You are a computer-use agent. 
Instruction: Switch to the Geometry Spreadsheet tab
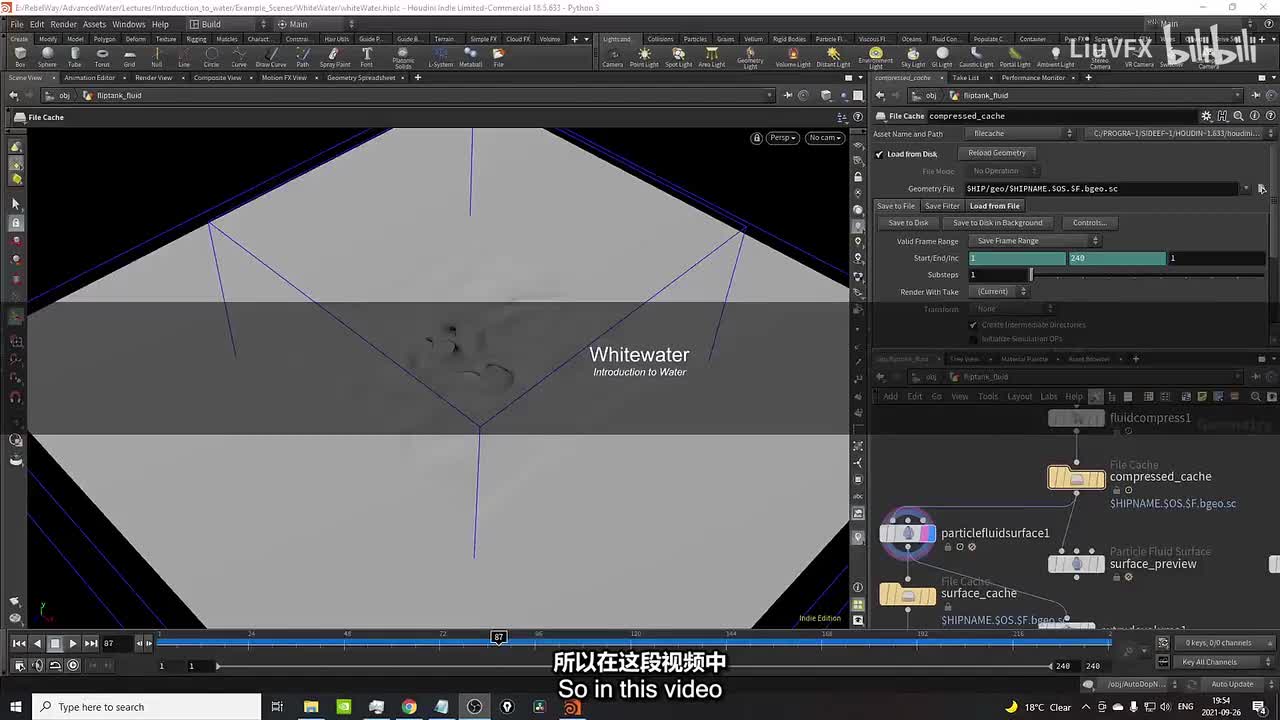click(361, 77)
